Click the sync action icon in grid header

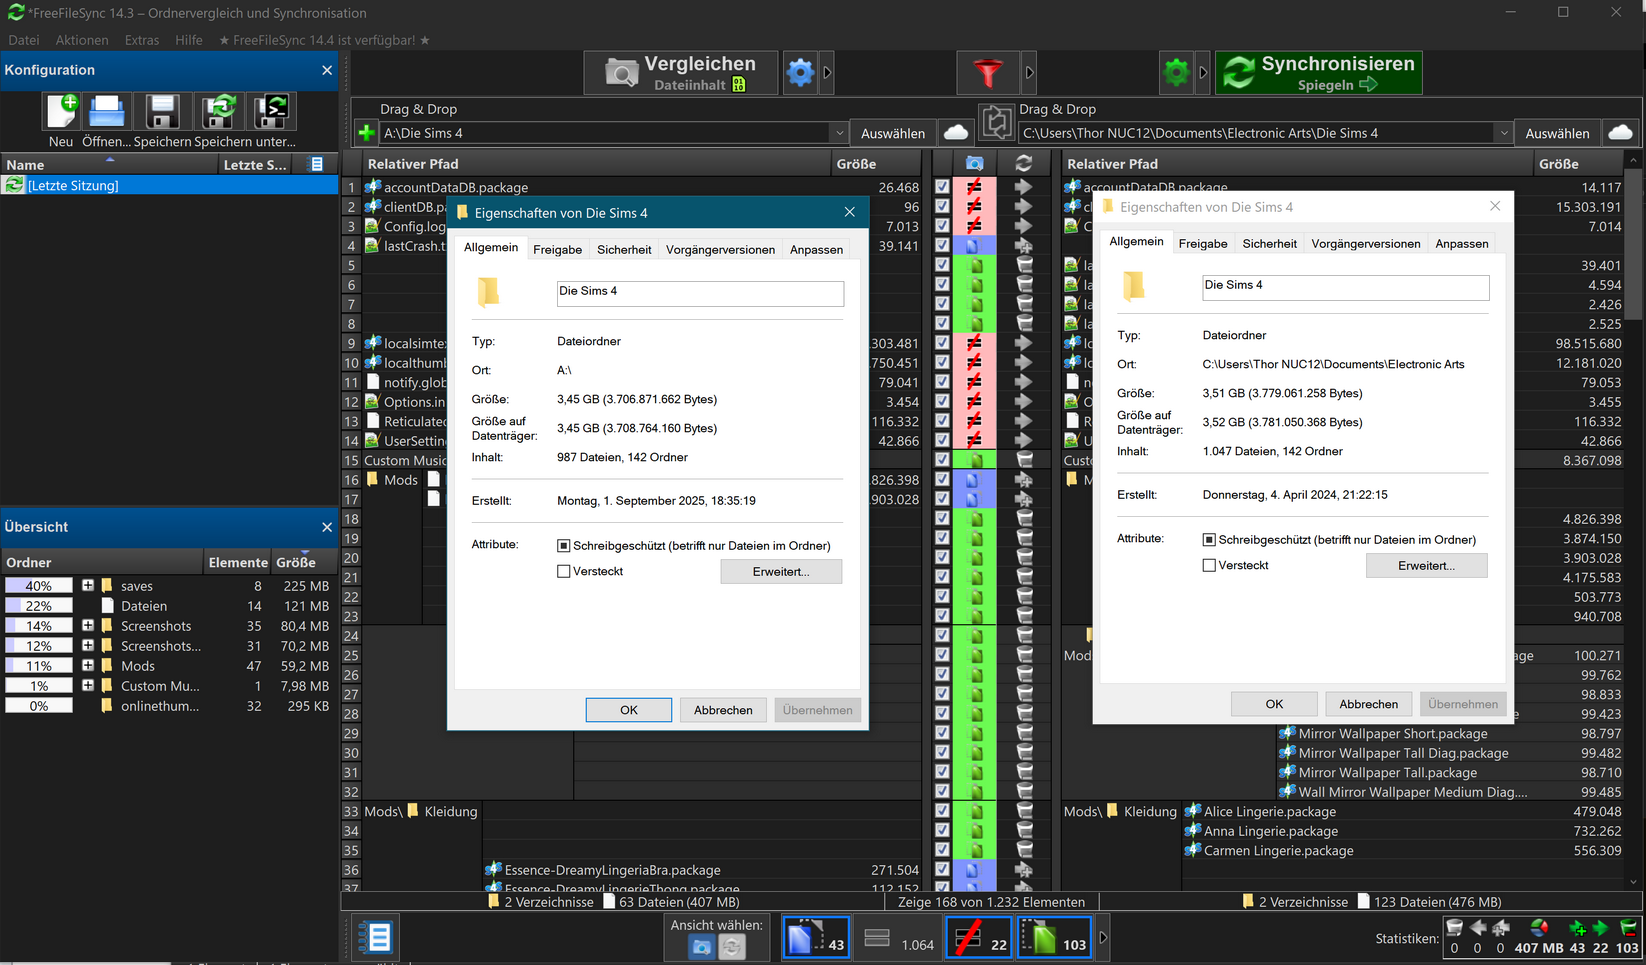1024,163
